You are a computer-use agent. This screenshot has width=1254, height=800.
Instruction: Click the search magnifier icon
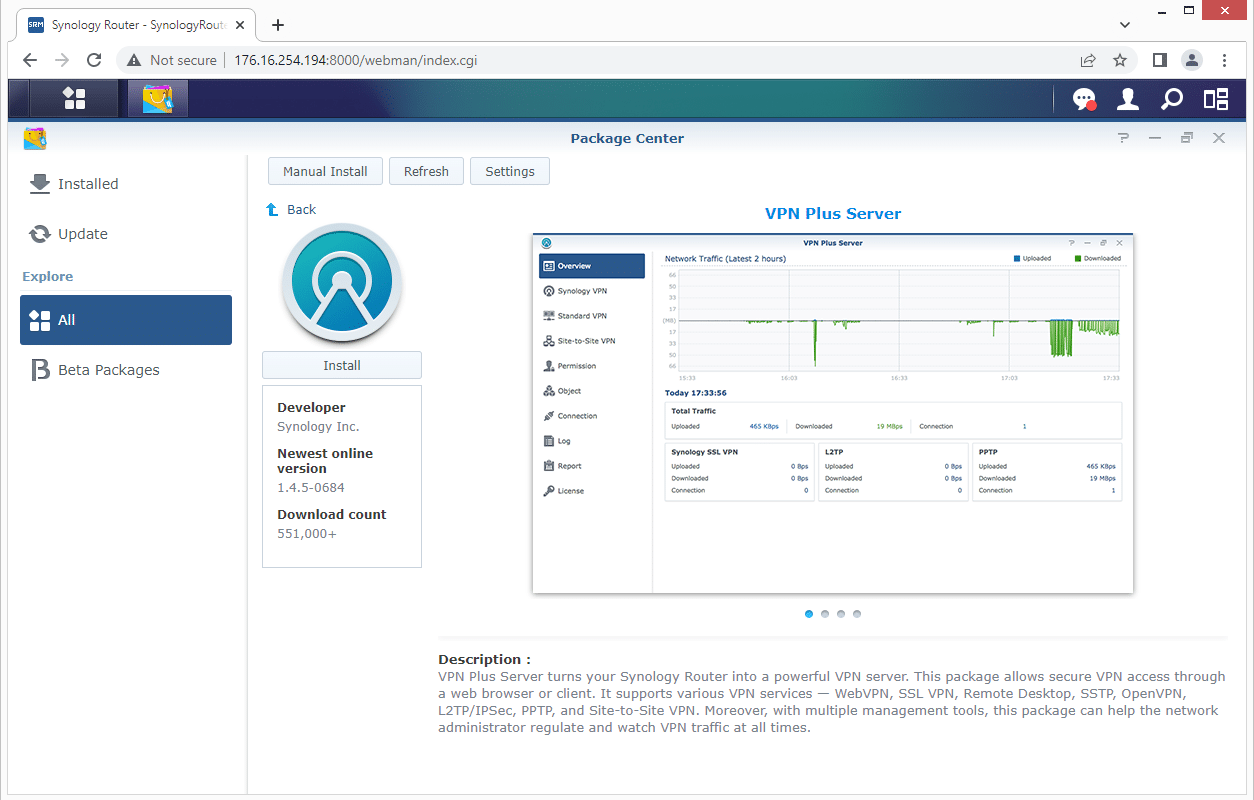click(x=1172, y=99)
